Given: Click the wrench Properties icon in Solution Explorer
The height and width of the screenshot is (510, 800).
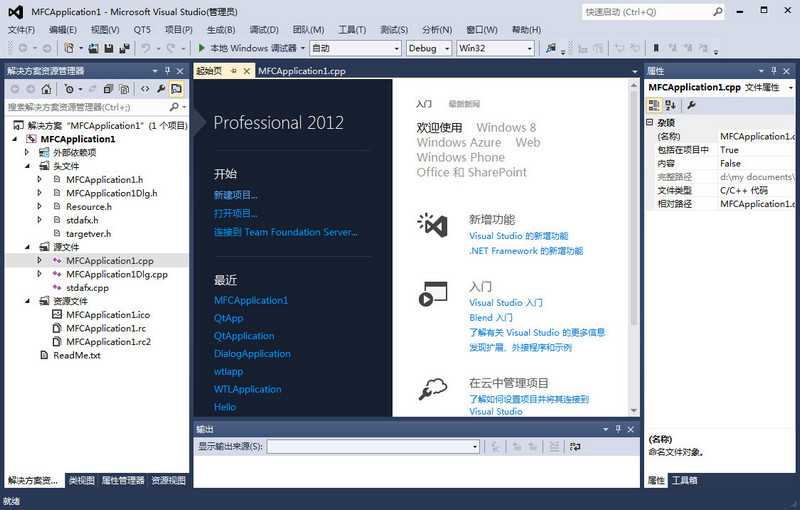Looking at the screenshot, I should [x=161, y=89].
